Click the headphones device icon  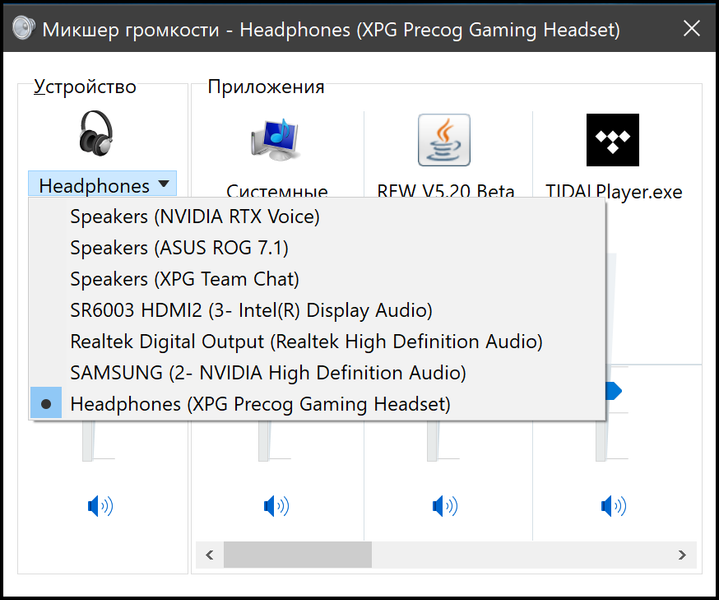pyautogui.click(x=96, y=133)
